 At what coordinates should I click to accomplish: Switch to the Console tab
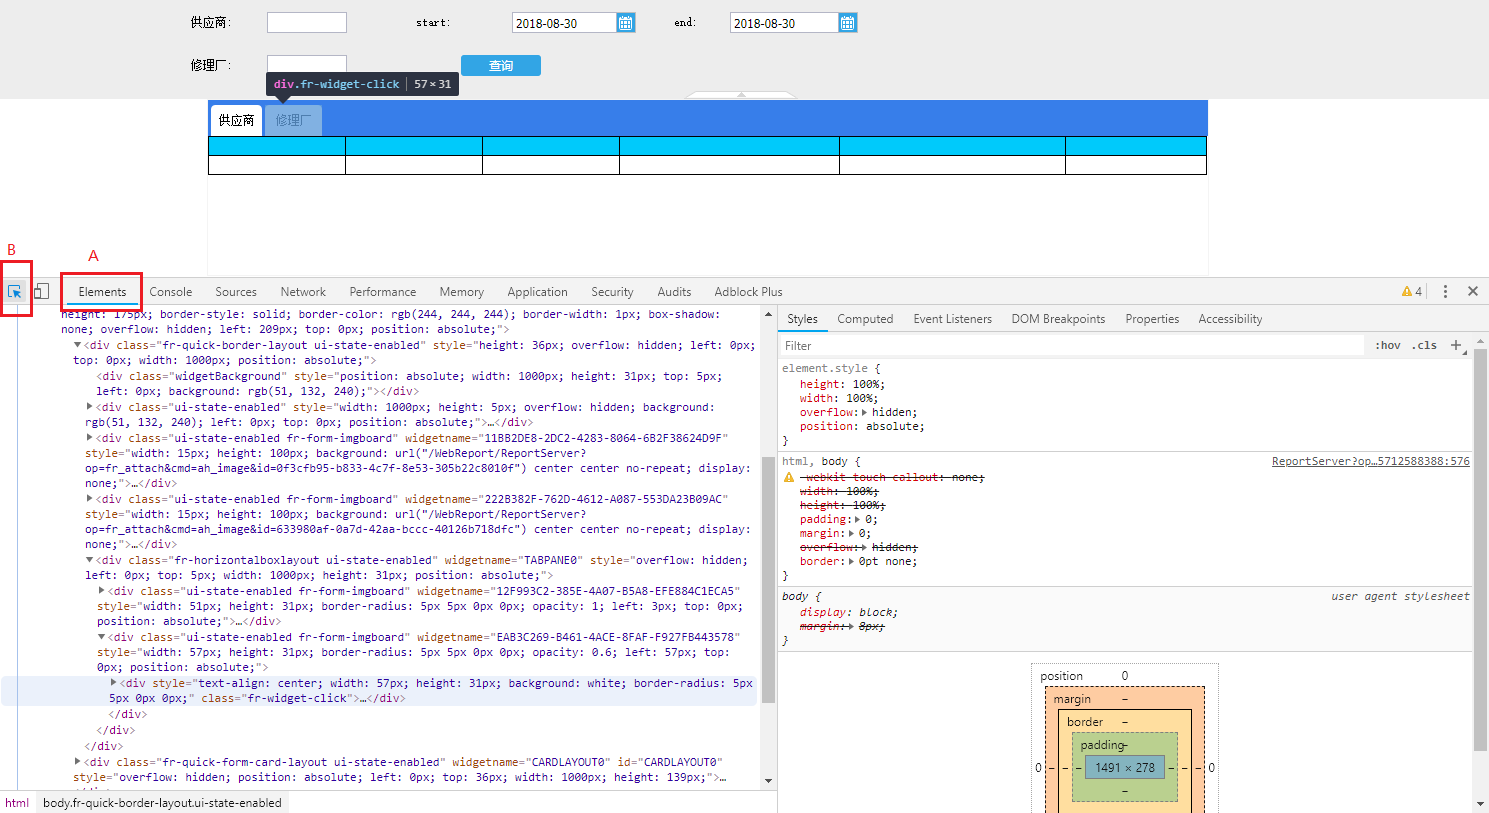click(x=171, y=292)
